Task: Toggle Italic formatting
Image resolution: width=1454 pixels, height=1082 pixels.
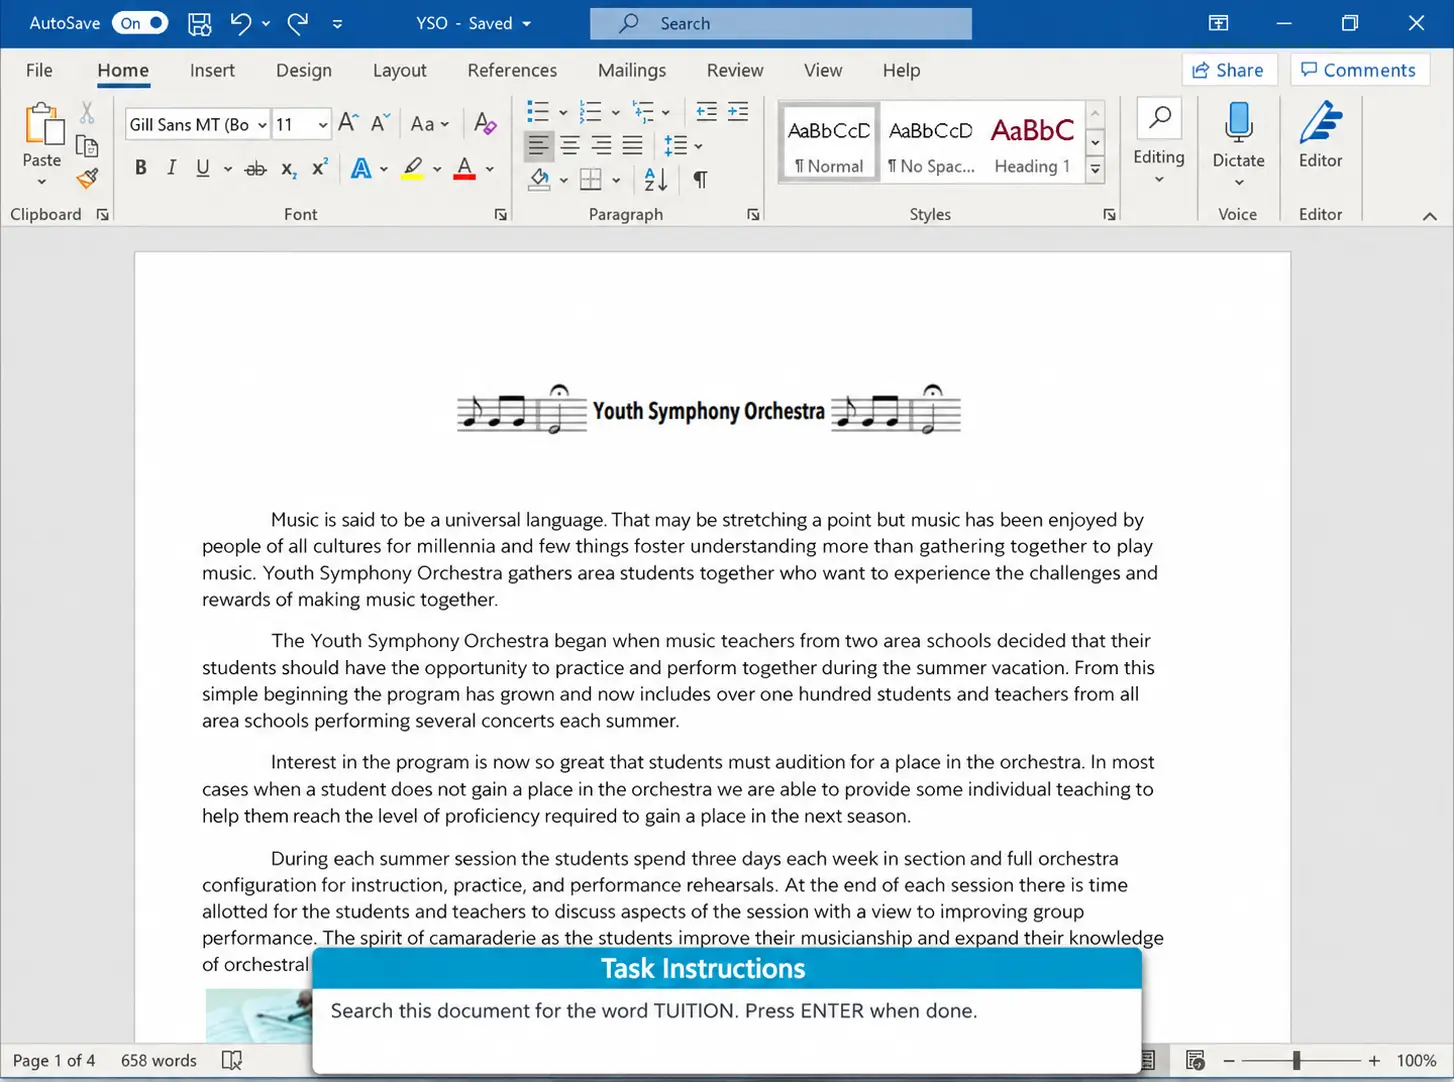Action: click(172, 168)
